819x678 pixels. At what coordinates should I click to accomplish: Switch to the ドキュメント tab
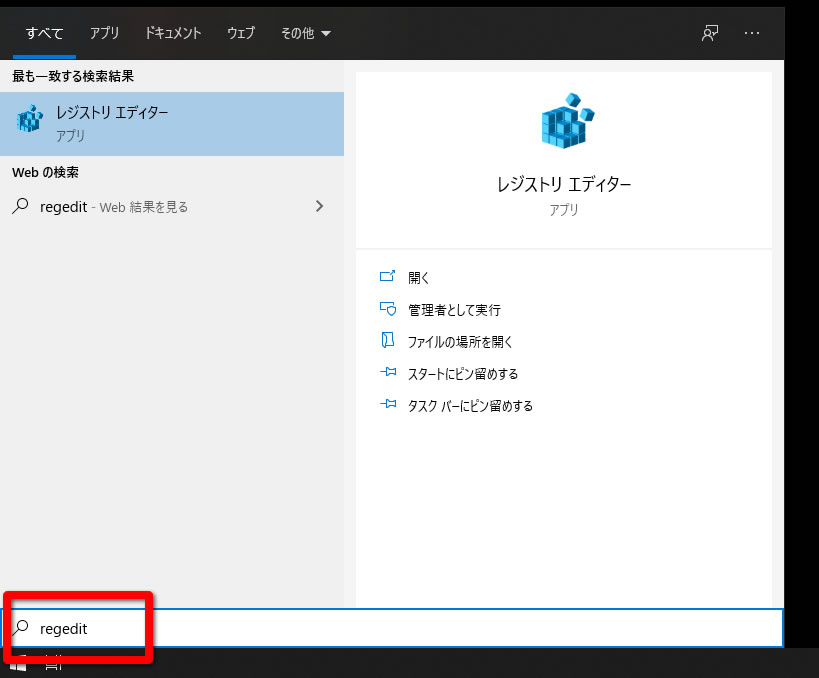[173, 33]
